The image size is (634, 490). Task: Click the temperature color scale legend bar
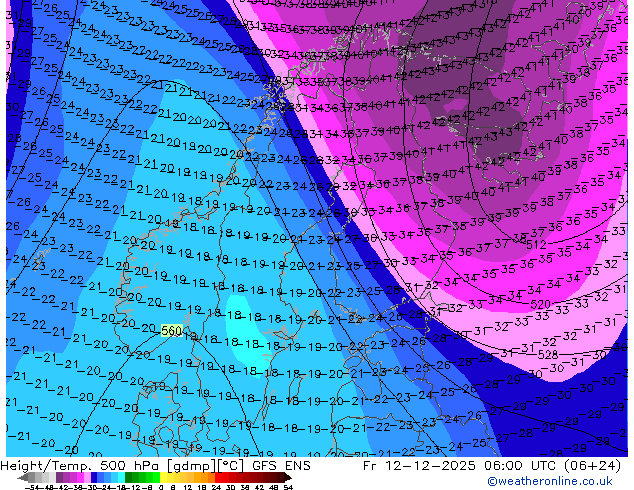tap(155, 478)
